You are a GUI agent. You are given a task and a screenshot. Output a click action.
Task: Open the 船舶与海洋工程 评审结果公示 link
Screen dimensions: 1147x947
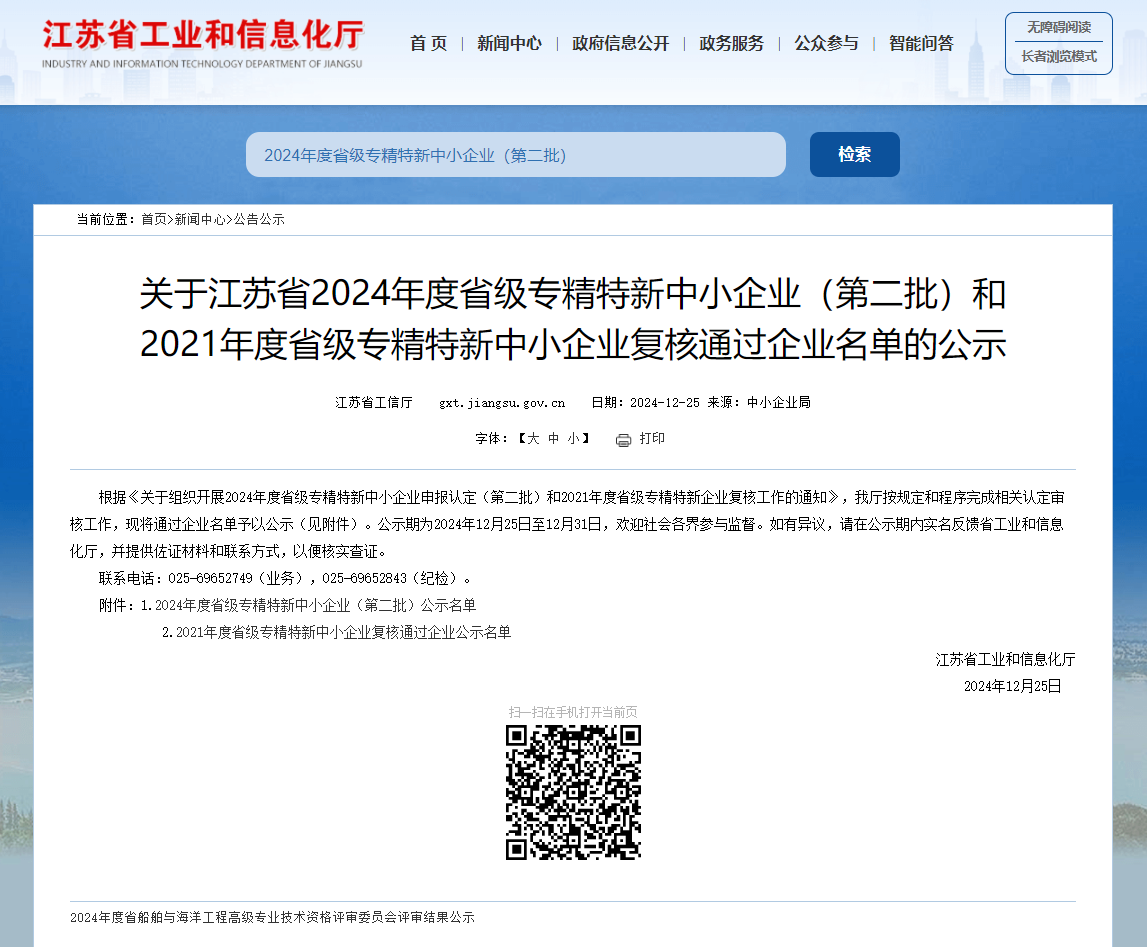click(x=272, y=917)
